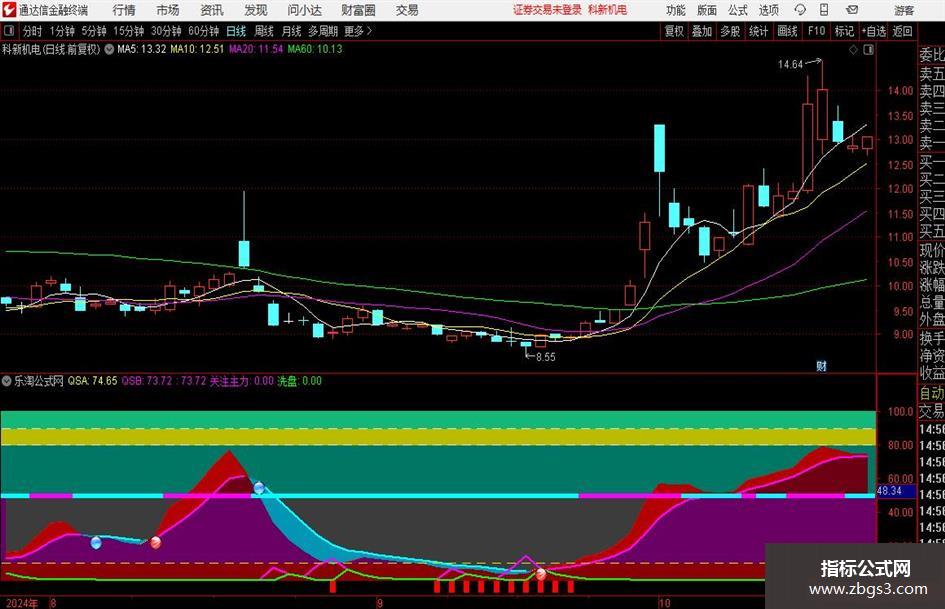This screenshot has height=609, width=945.
Task: Open the 市场 menu
Action: (168, 10)
